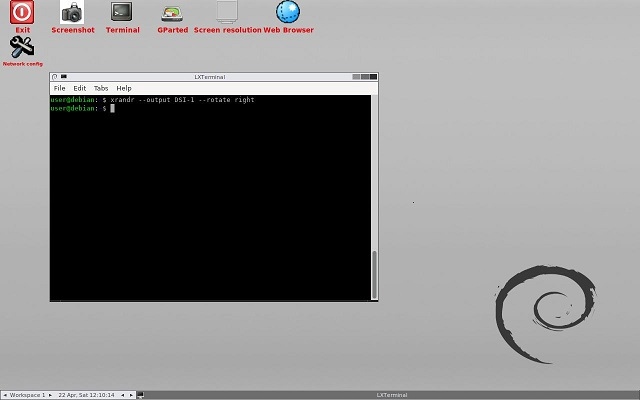Launch the Web Browser globe icon

[x=288, y=13]
